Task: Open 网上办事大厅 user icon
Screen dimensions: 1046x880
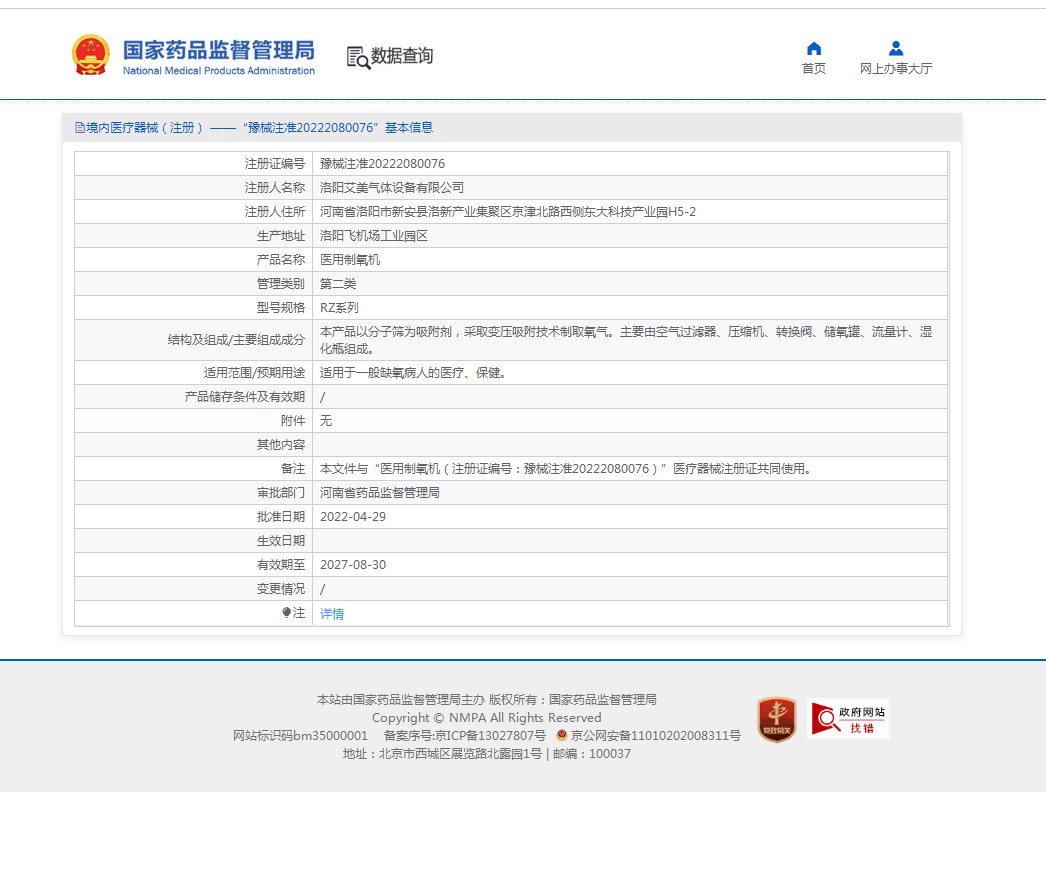Action: coord(896,48)
